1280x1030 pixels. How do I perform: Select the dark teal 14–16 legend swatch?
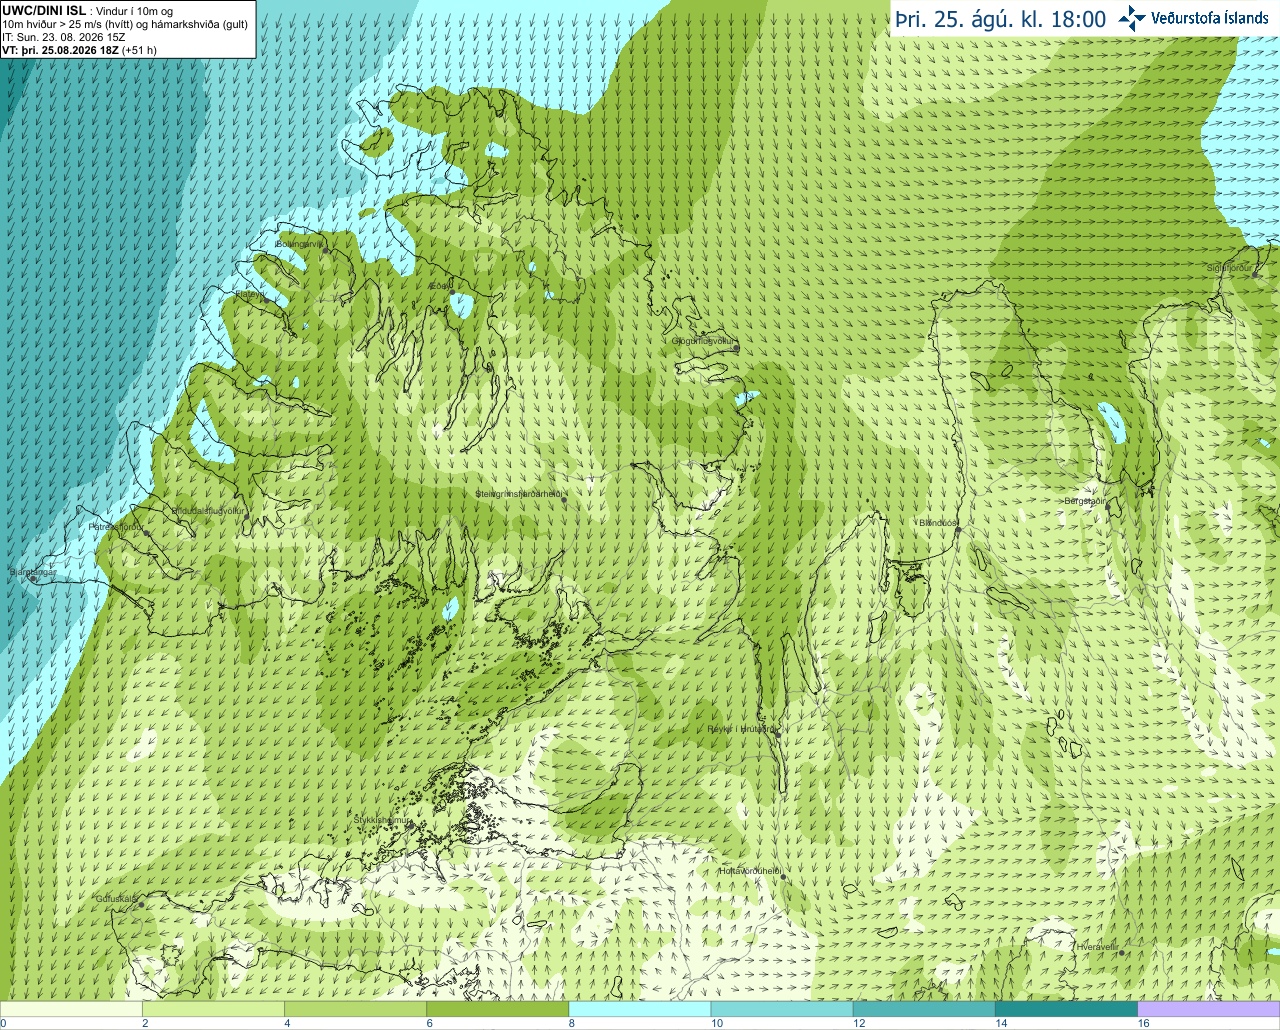(x=1067, y=1009)
